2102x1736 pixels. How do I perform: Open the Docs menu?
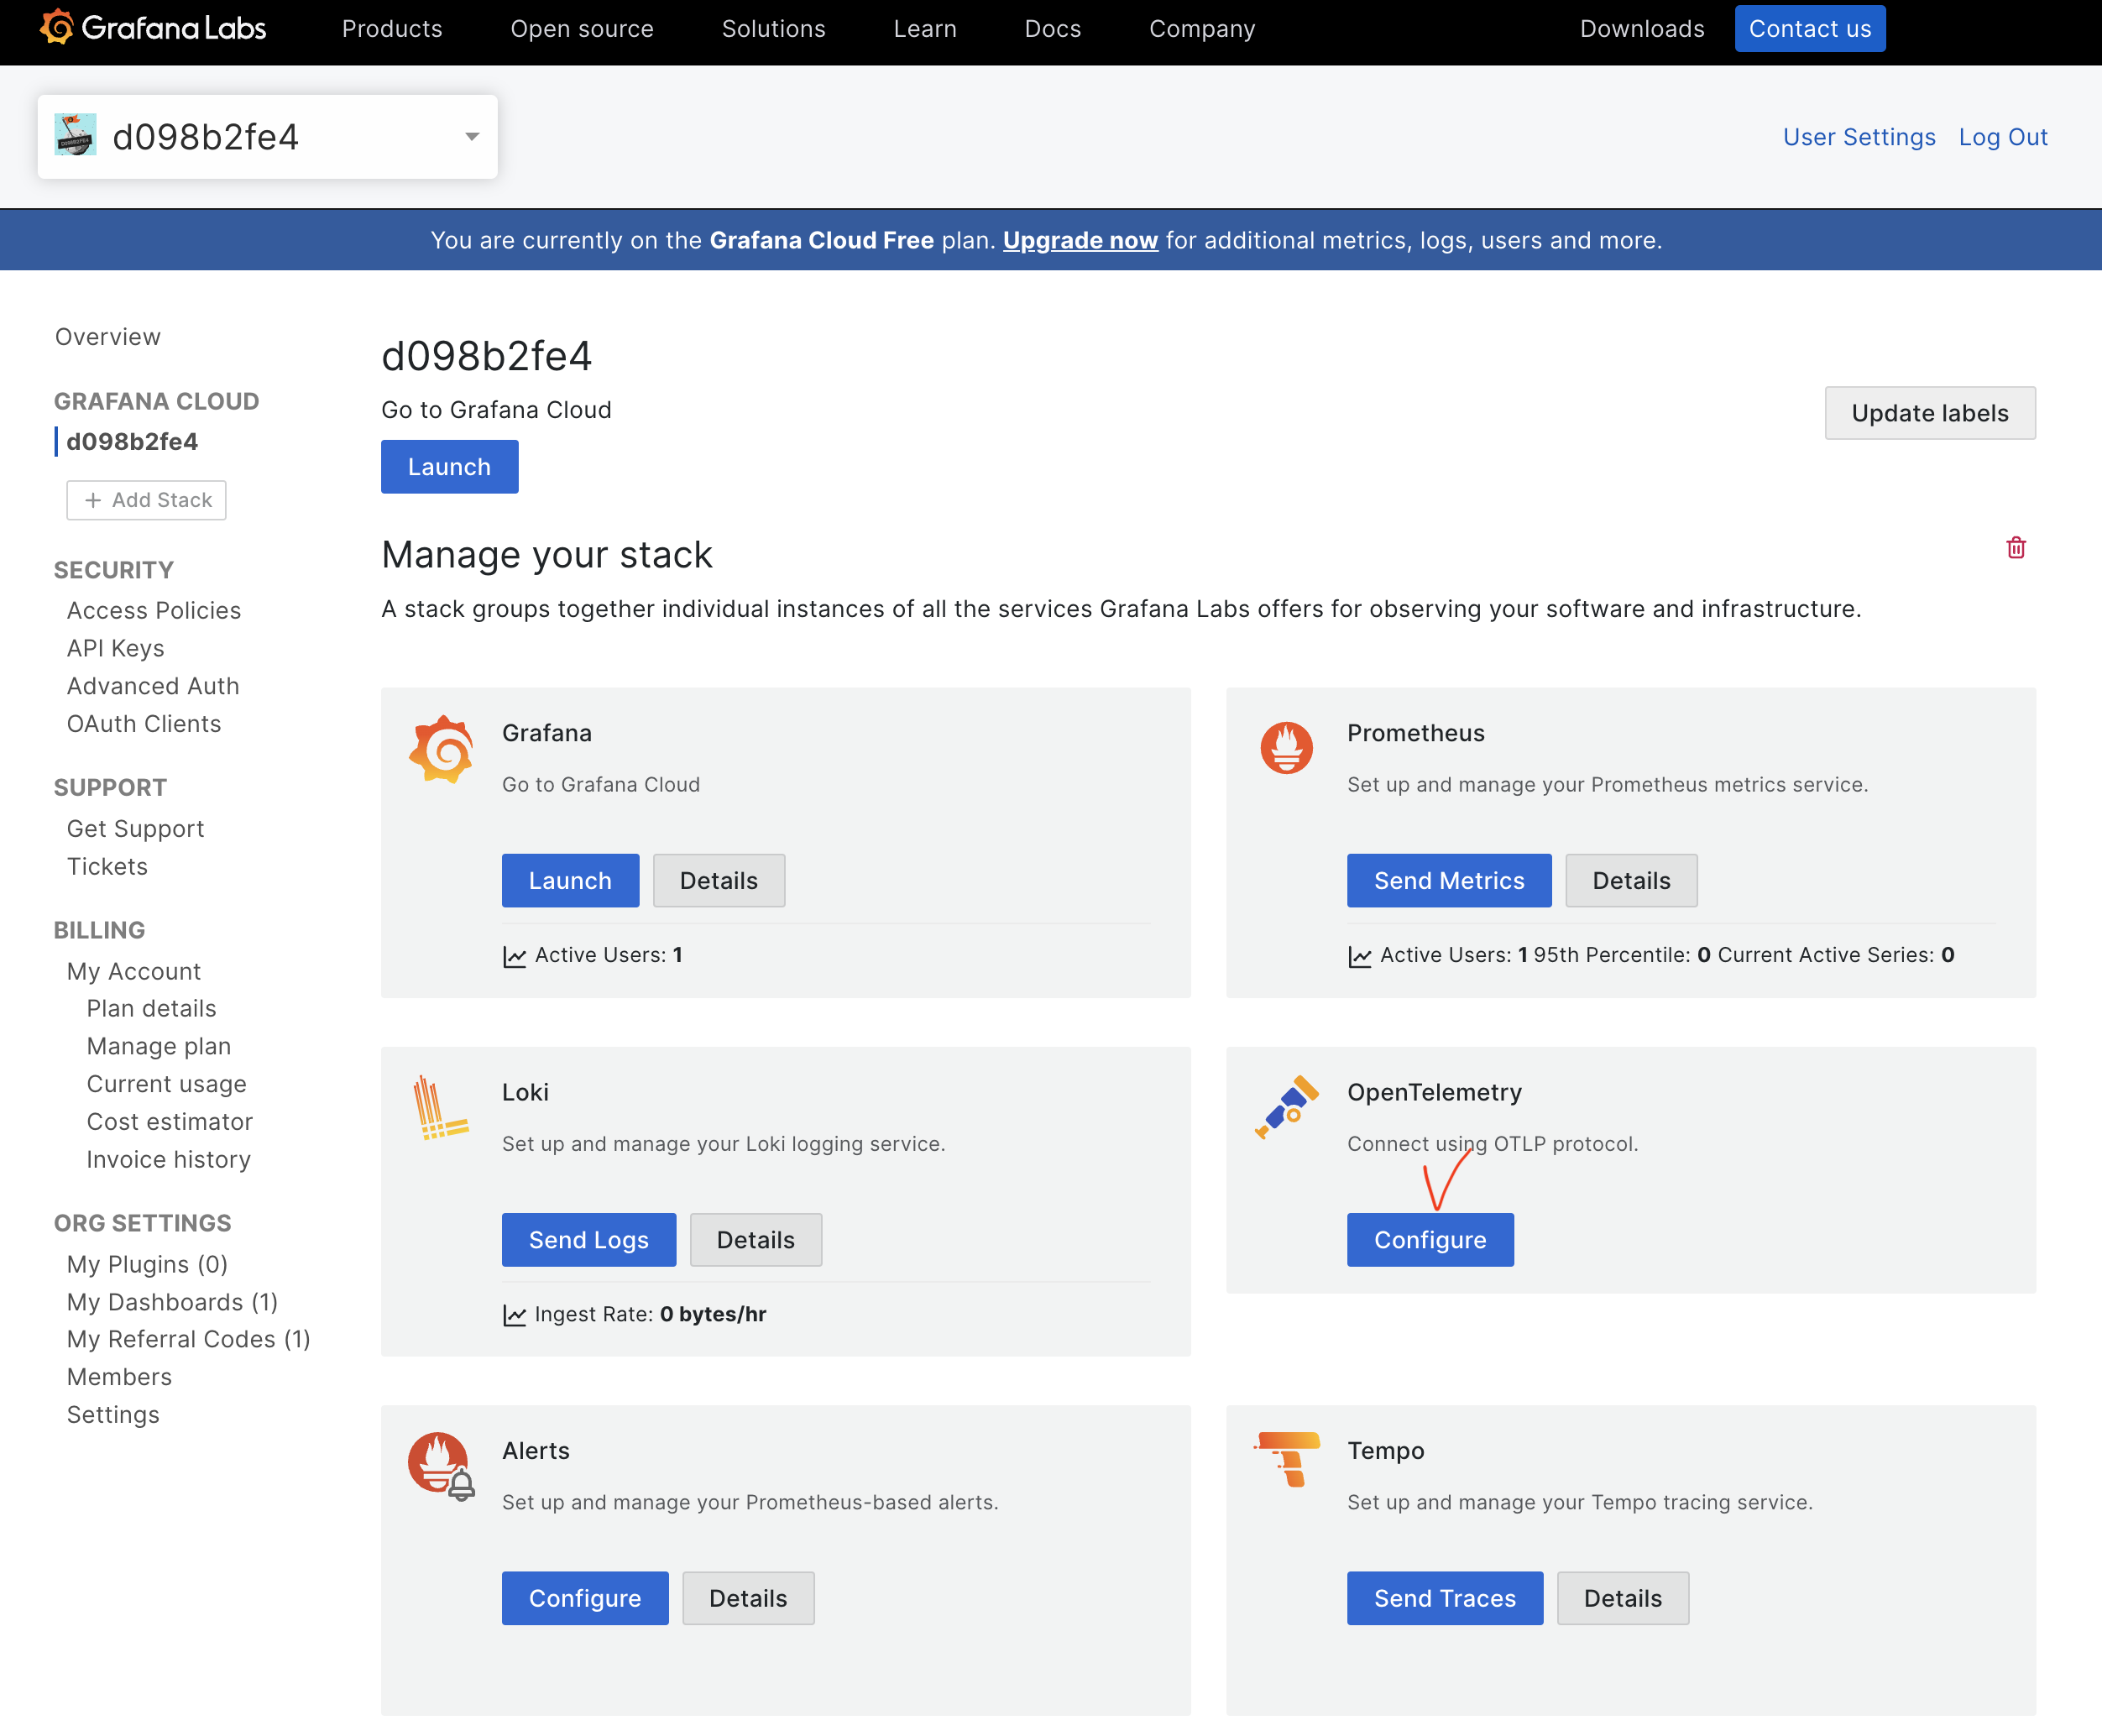[1053, 29]
